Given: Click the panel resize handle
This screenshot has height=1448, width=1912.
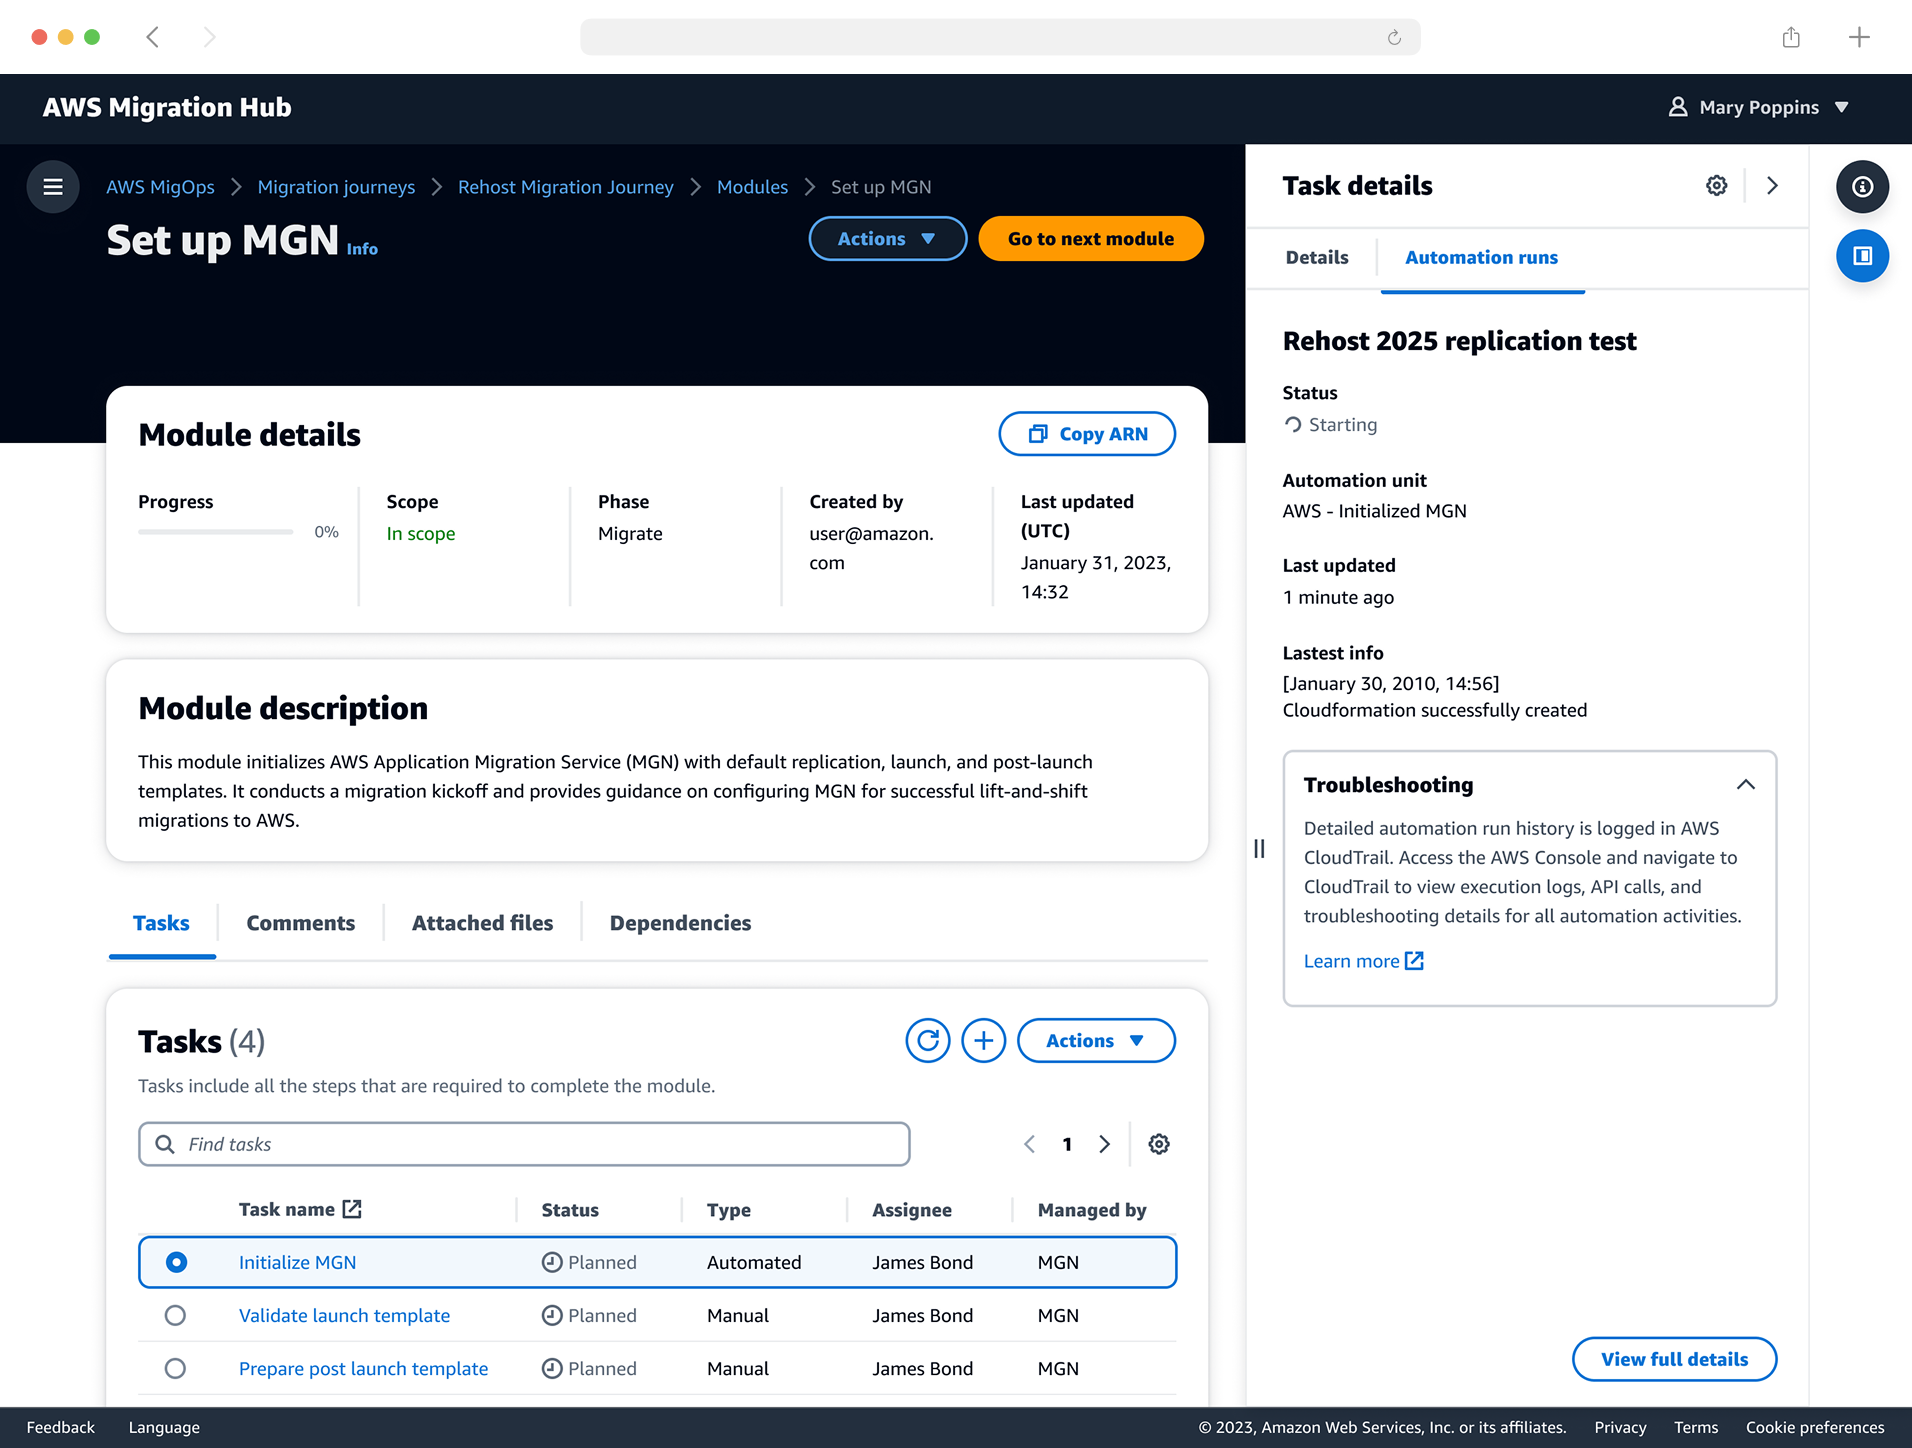Looking at the screenshot, I should point(1259,849).
